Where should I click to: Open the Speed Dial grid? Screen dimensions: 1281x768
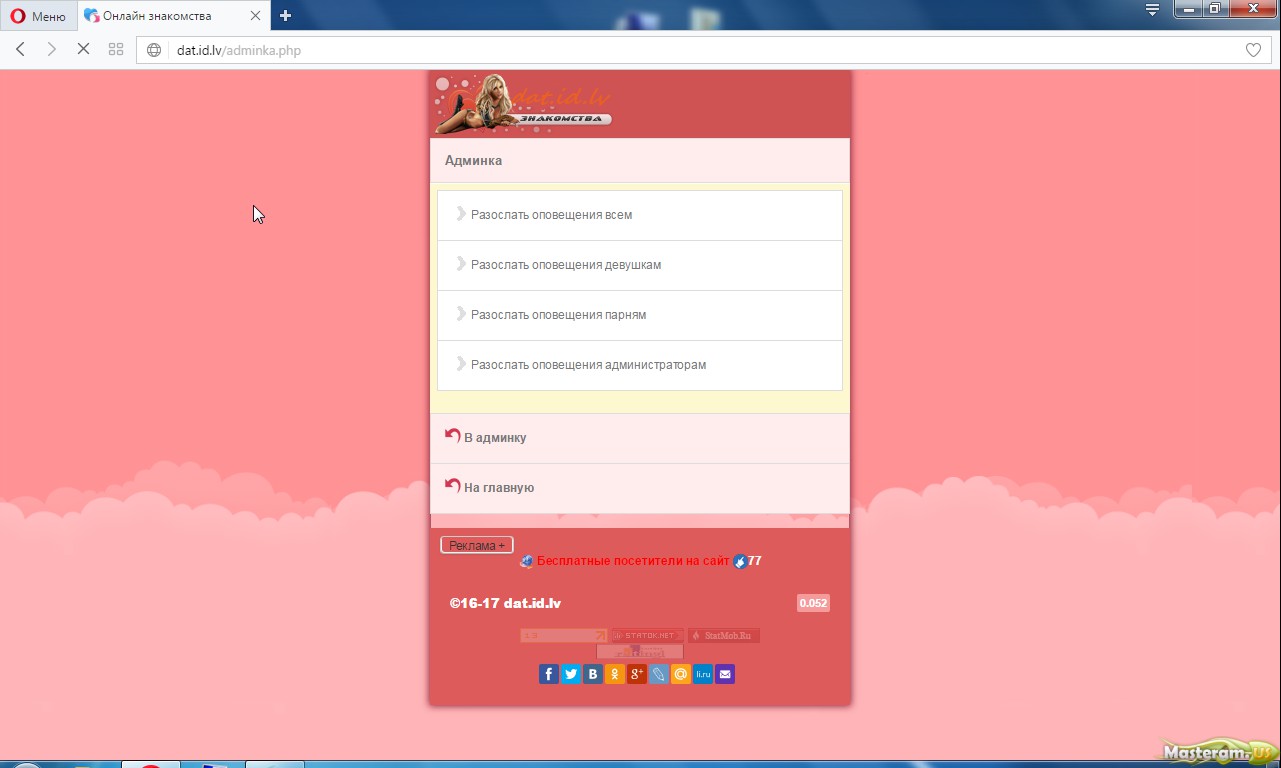(116, 50)
